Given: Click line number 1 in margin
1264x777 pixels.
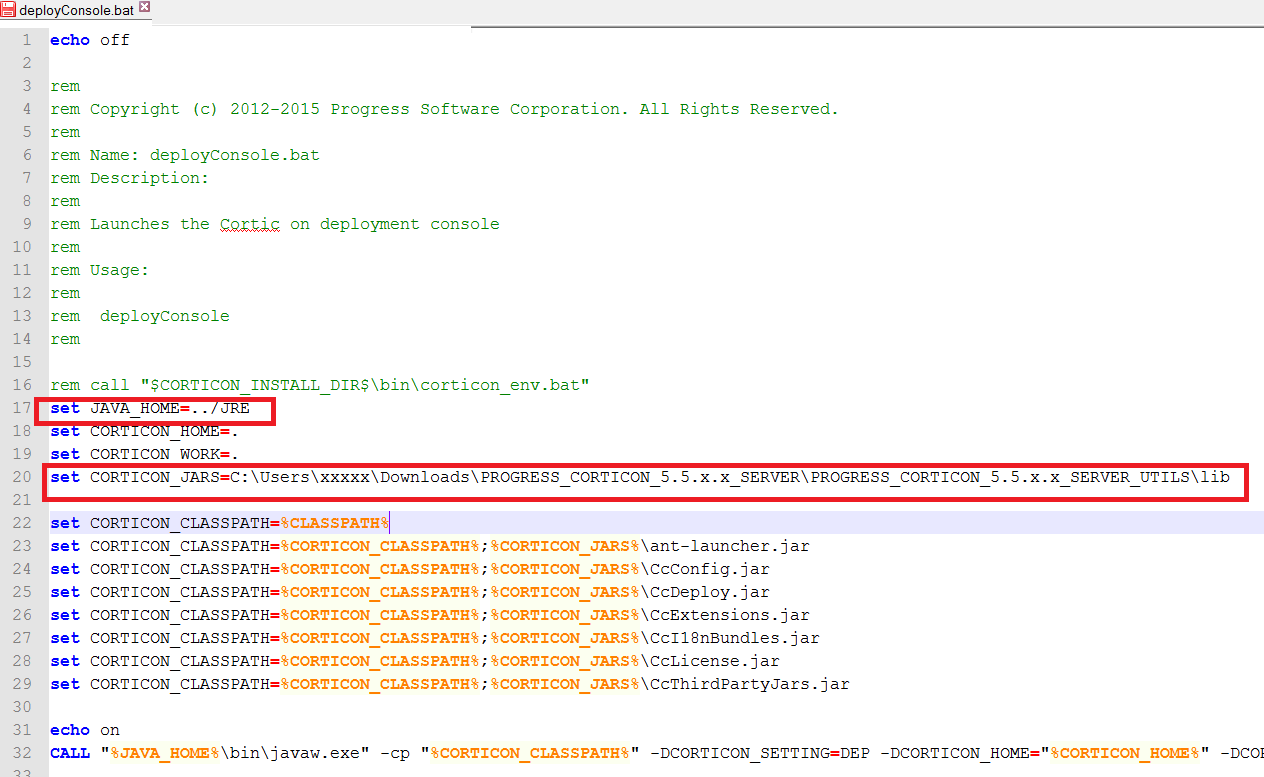Looking at the screenshot, I should tap(27, 40).
